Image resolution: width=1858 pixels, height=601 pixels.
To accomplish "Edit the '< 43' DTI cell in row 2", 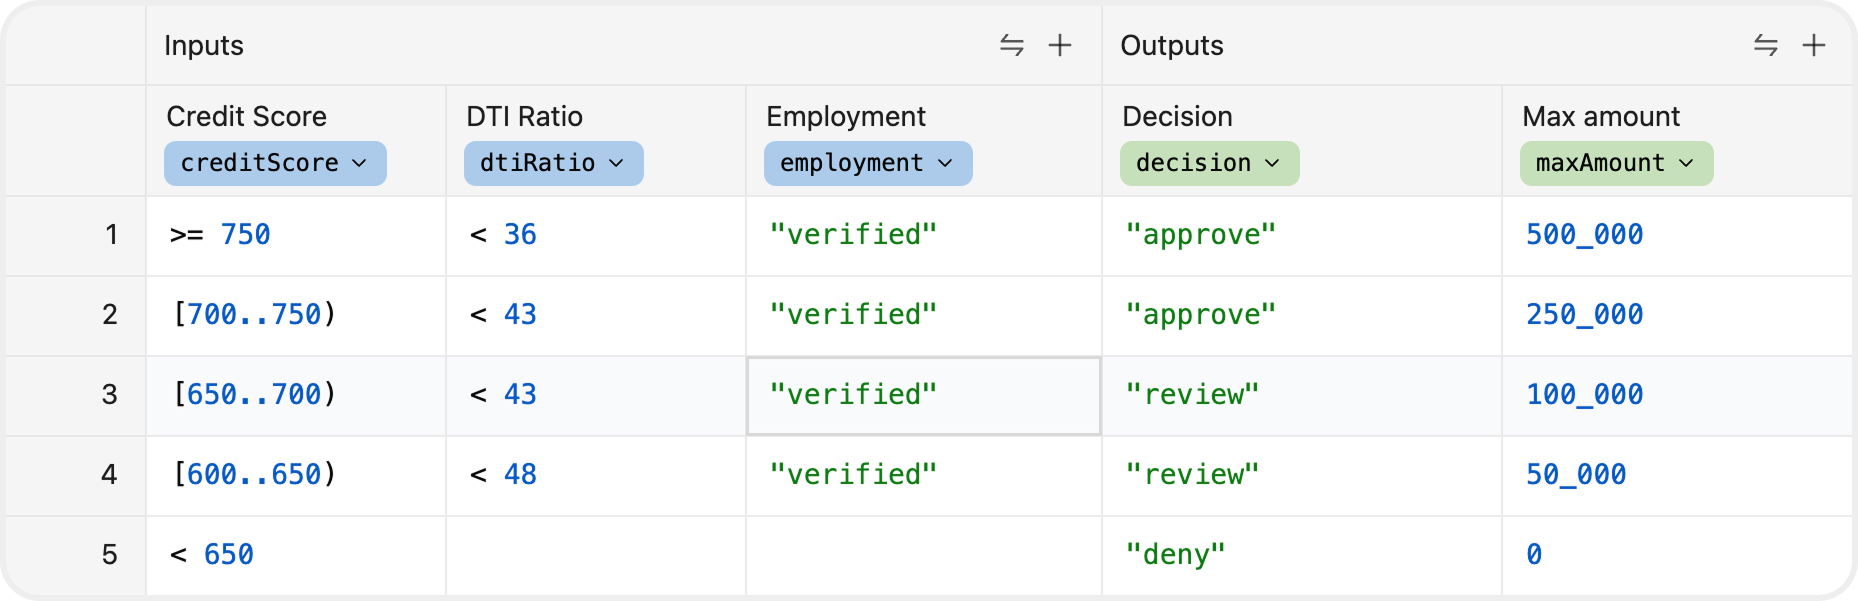I will [x=596, y=315].
